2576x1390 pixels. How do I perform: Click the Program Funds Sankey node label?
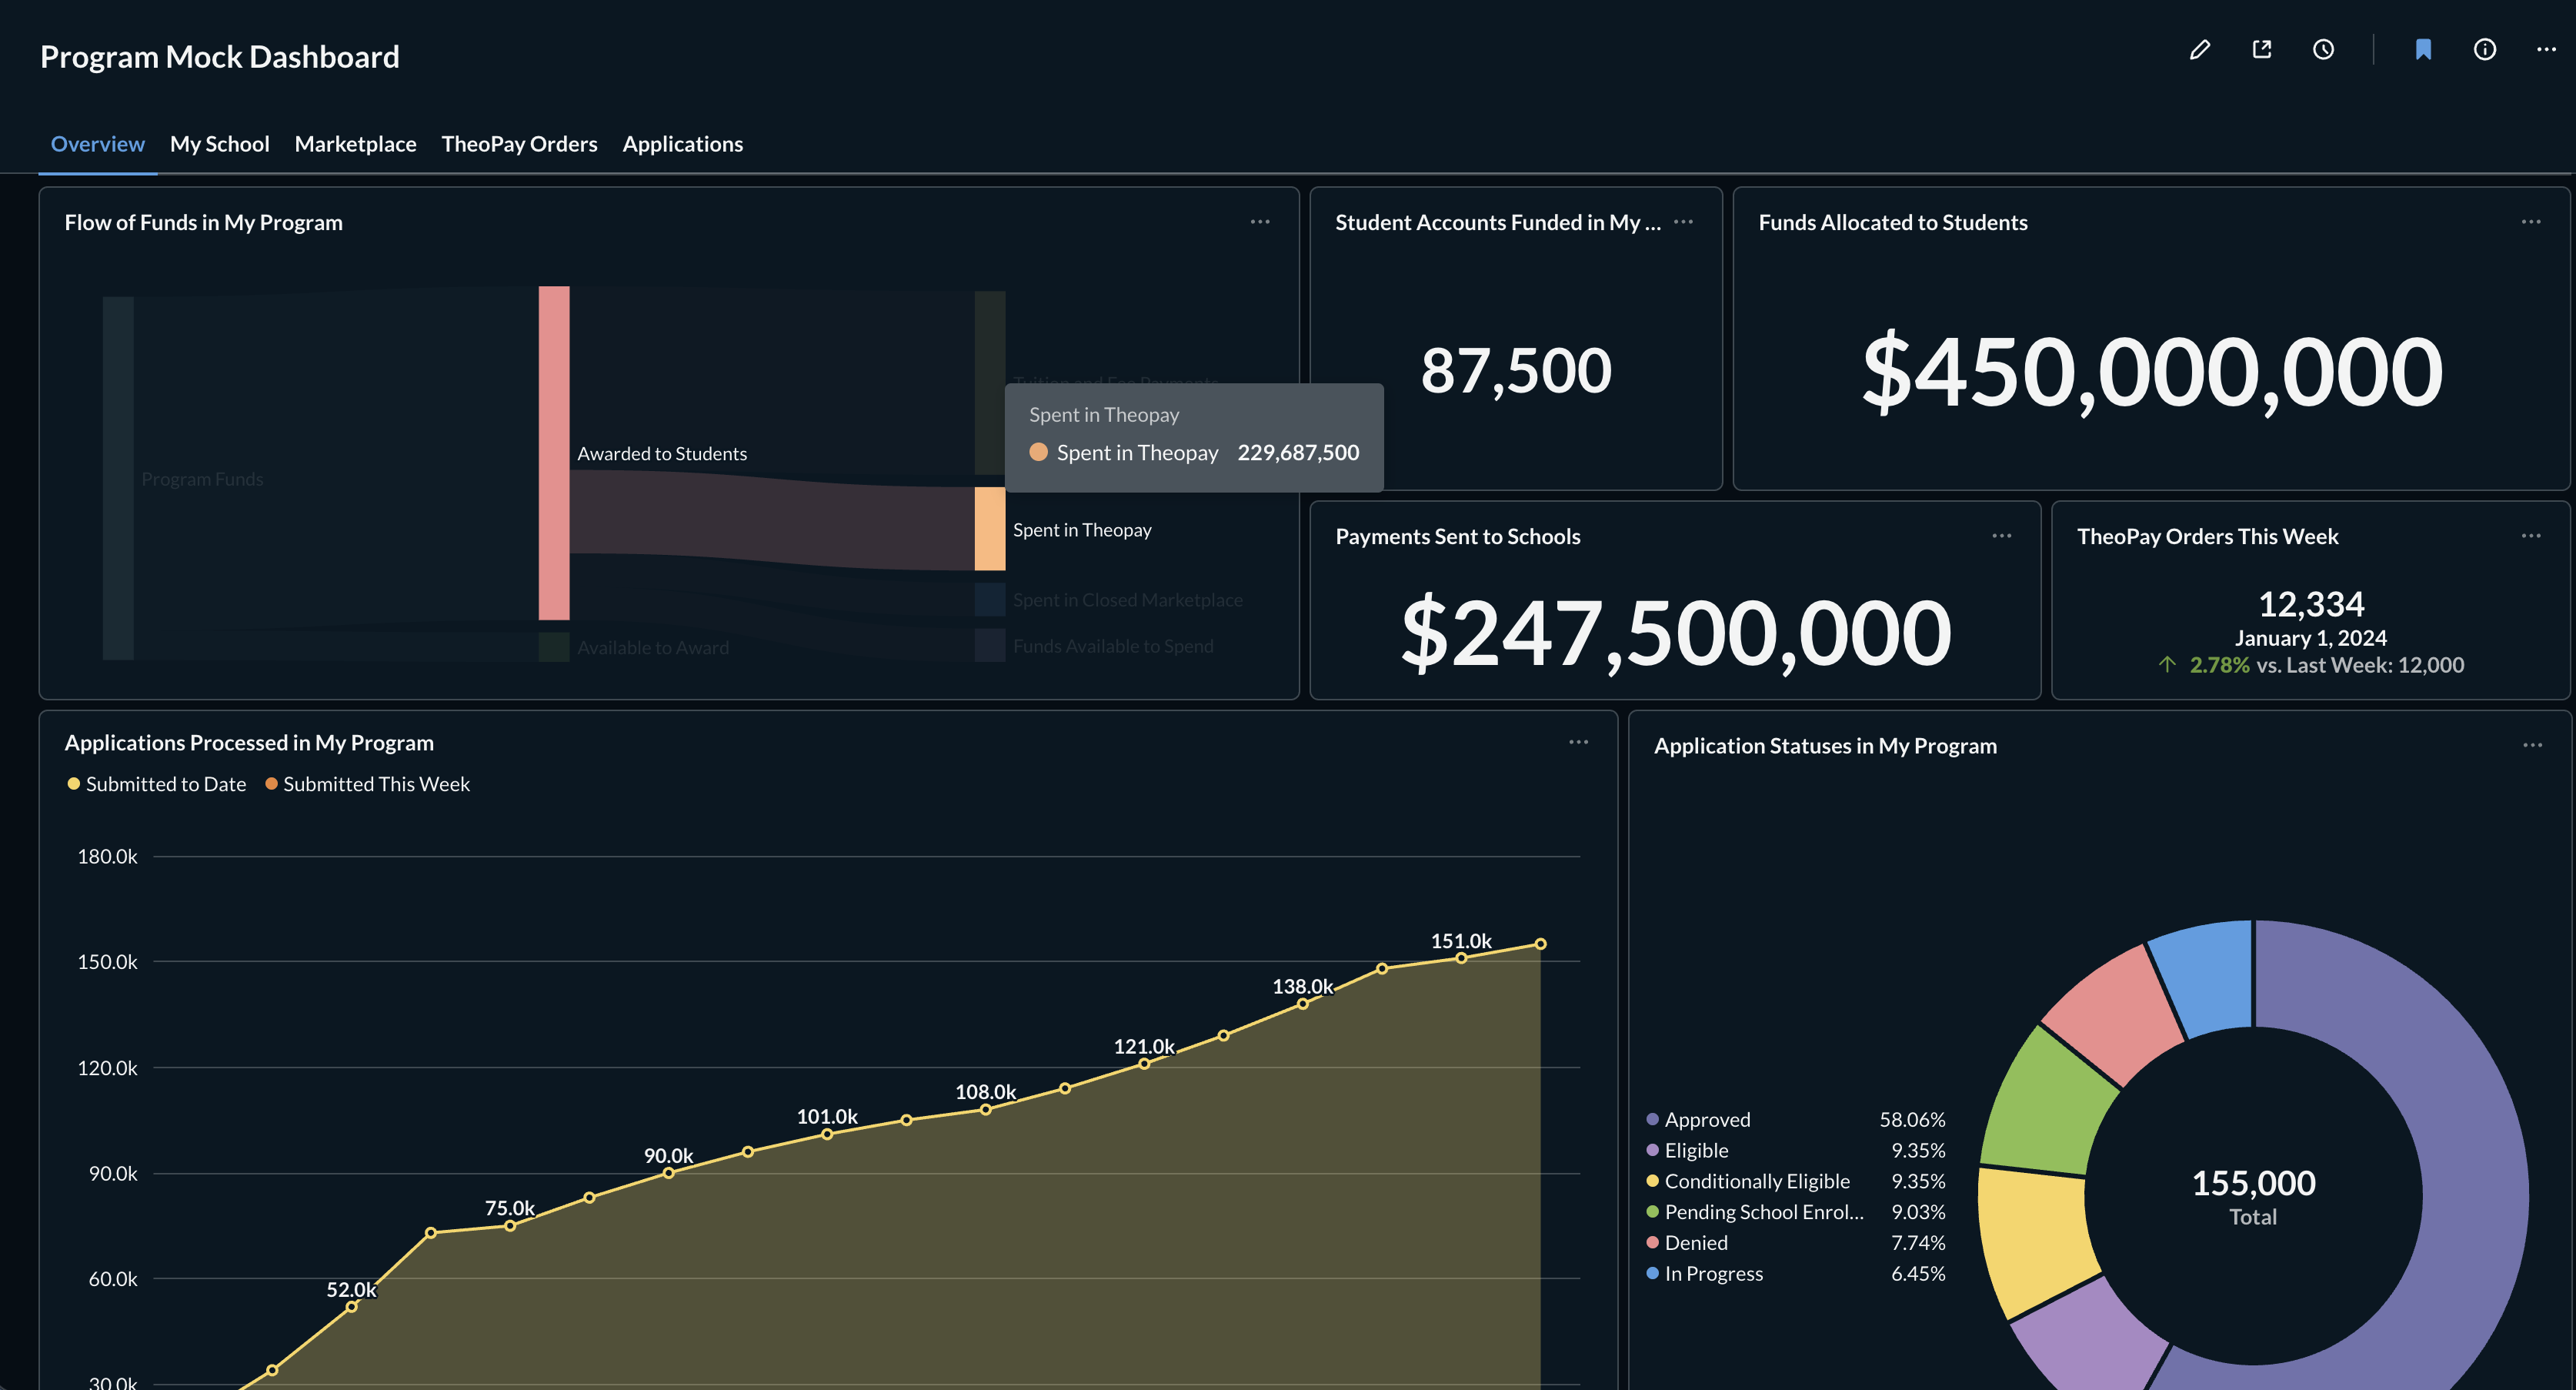pos(202,479)
